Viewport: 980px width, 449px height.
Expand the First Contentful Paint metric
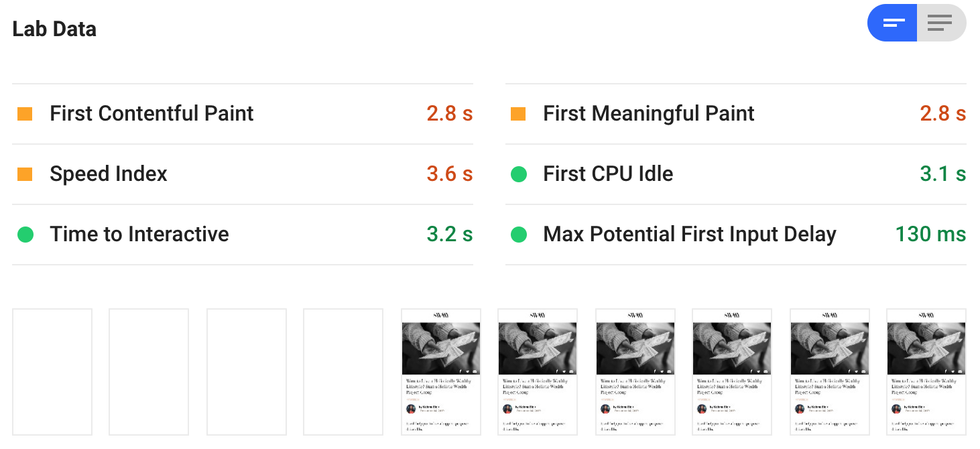(151, 114)
